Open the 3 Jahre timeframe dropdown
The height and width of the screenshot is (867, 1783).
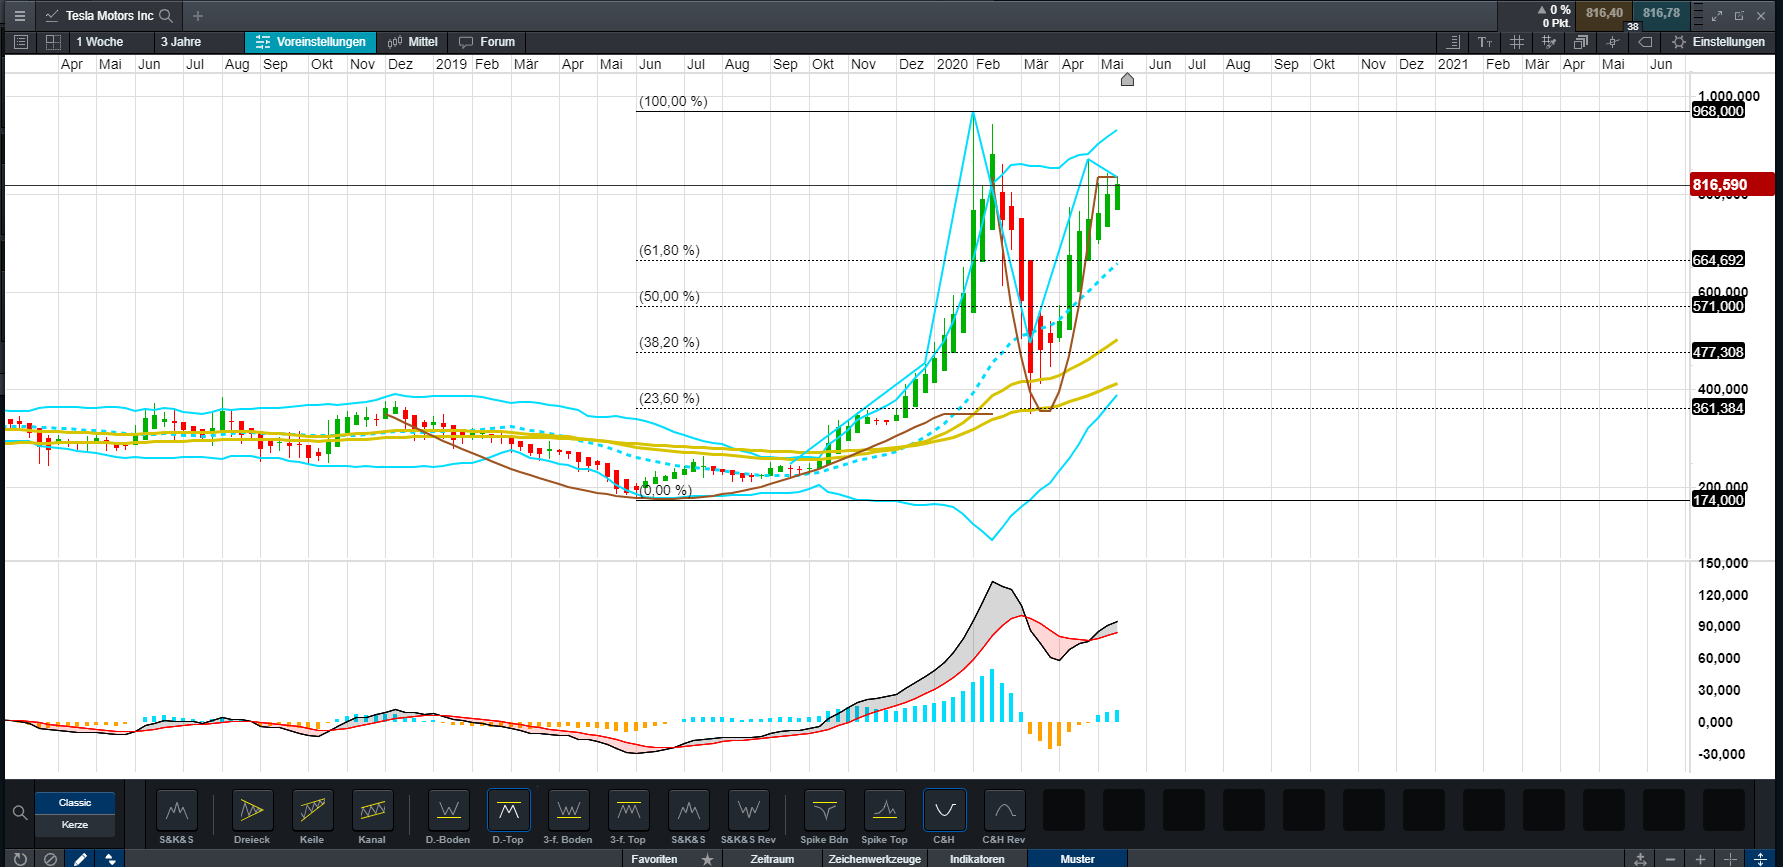[x=181, y=42]
